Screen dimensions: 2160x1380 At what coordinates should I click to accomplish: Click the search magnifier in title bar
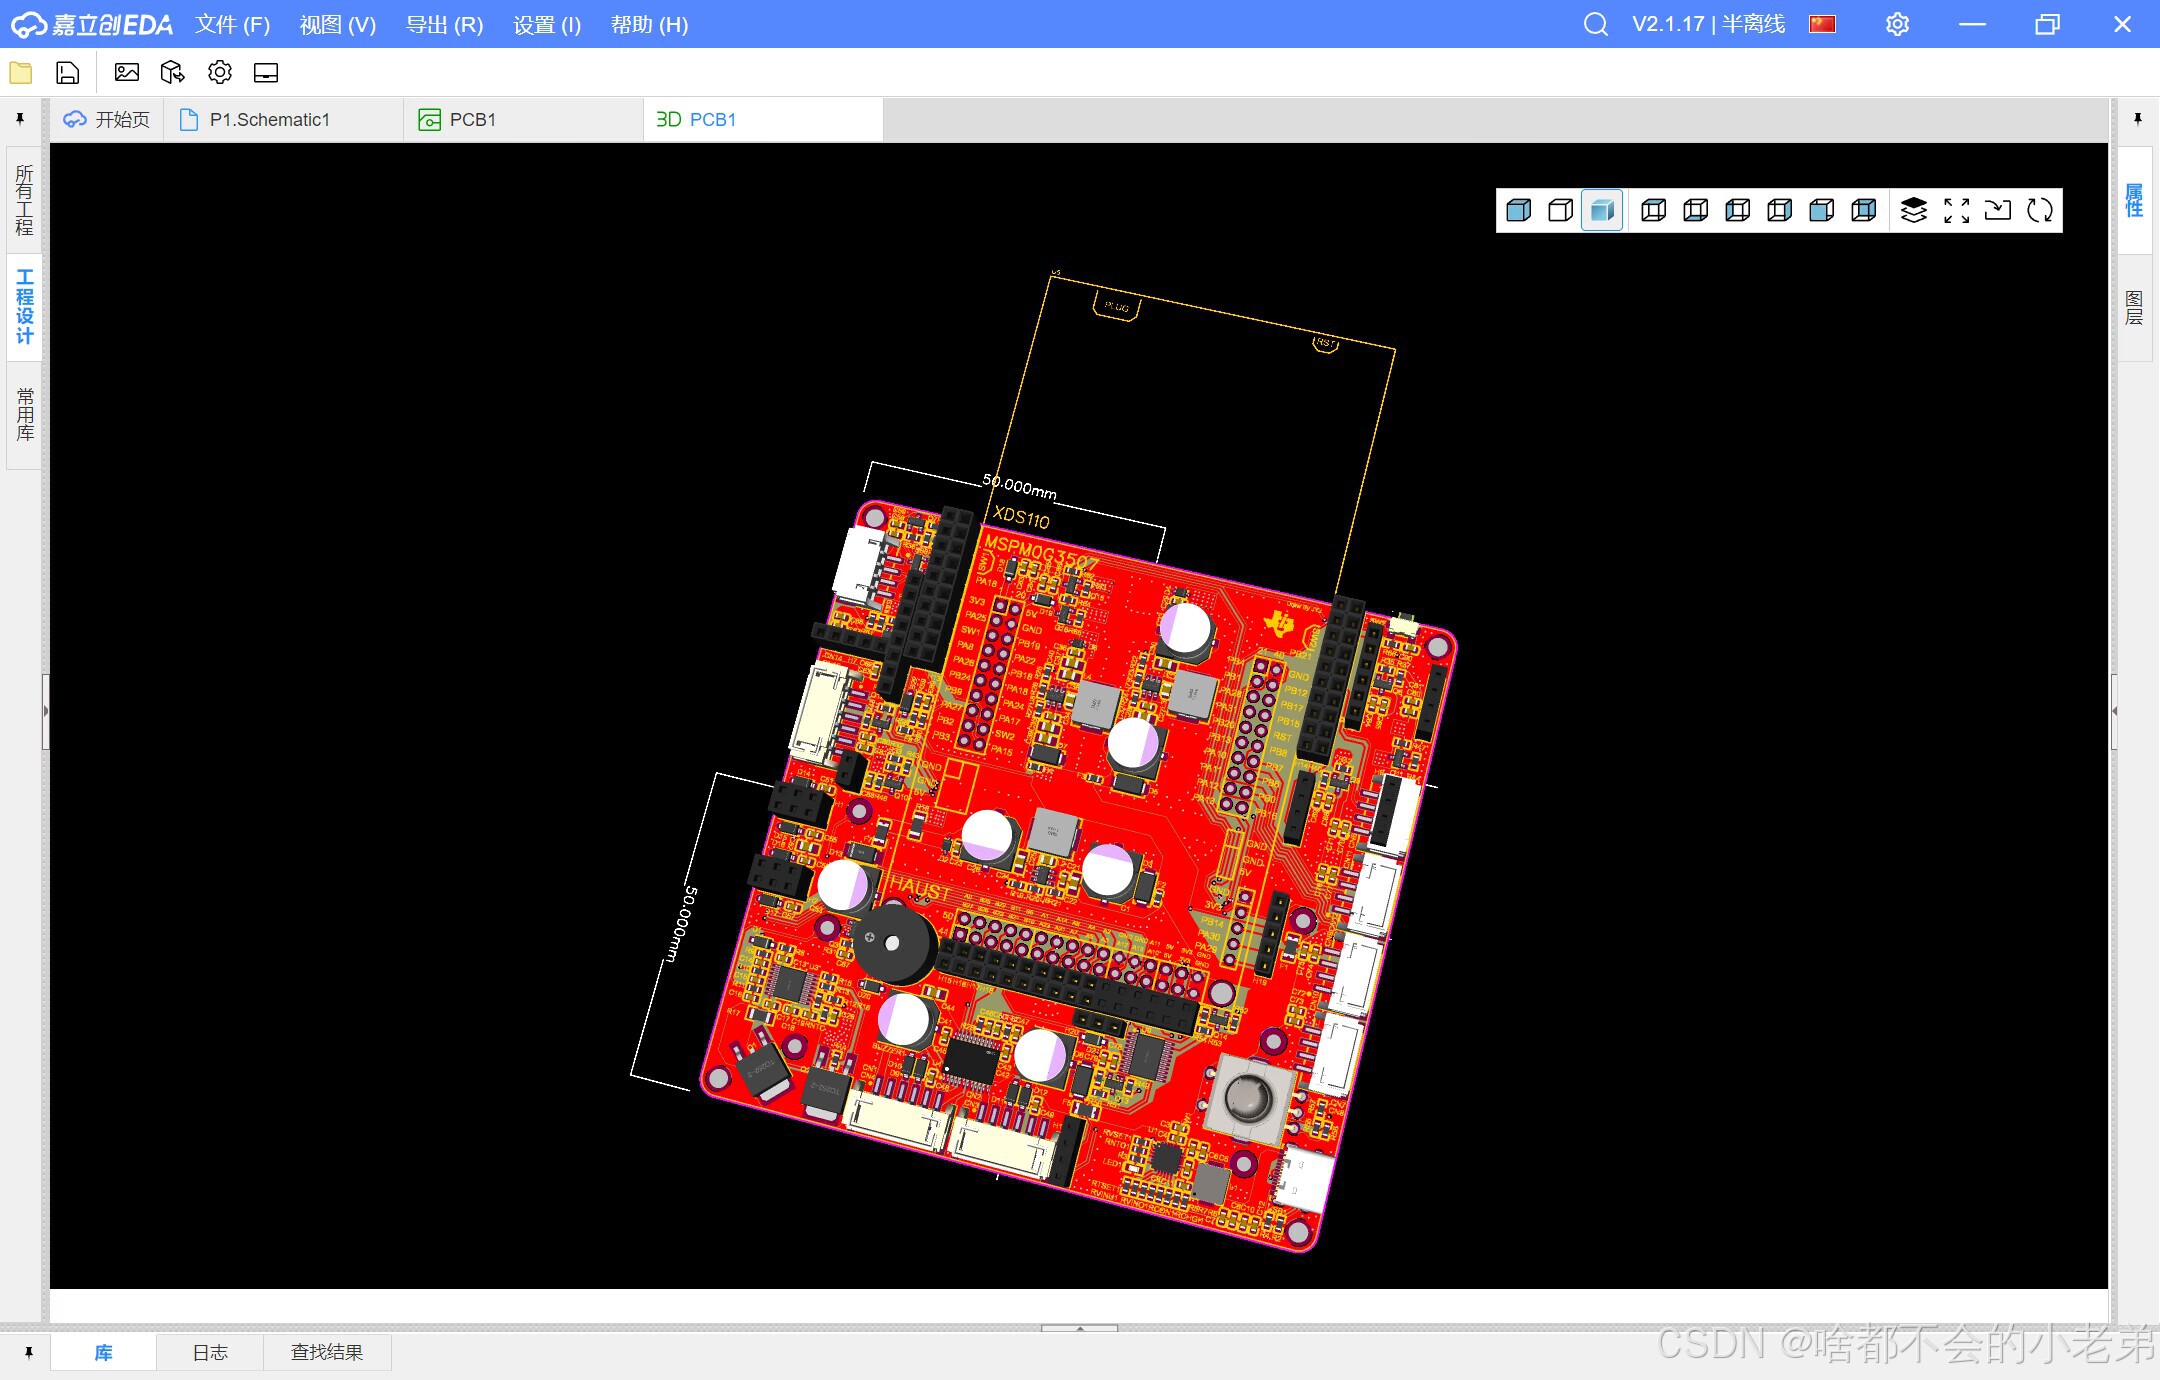(x=1596, y=24)
